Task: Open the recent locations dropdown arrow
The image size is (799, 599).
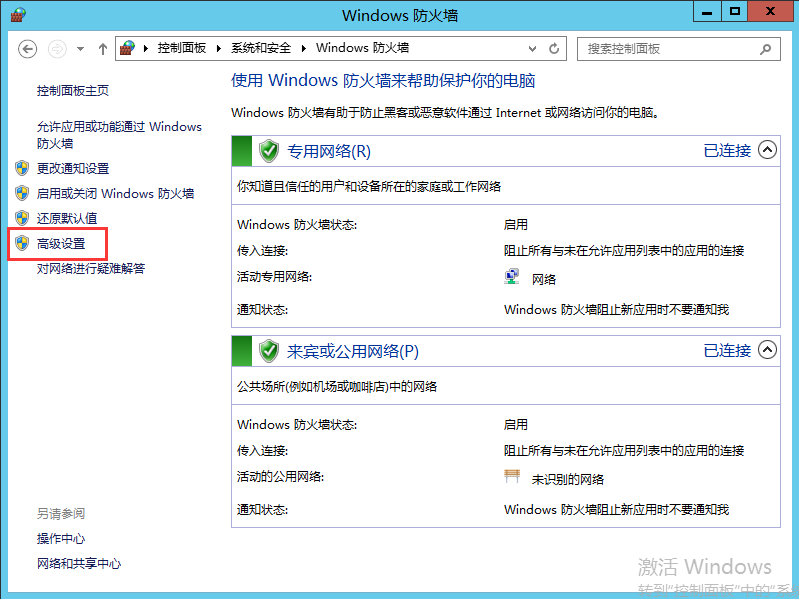Action: [81, 49]
